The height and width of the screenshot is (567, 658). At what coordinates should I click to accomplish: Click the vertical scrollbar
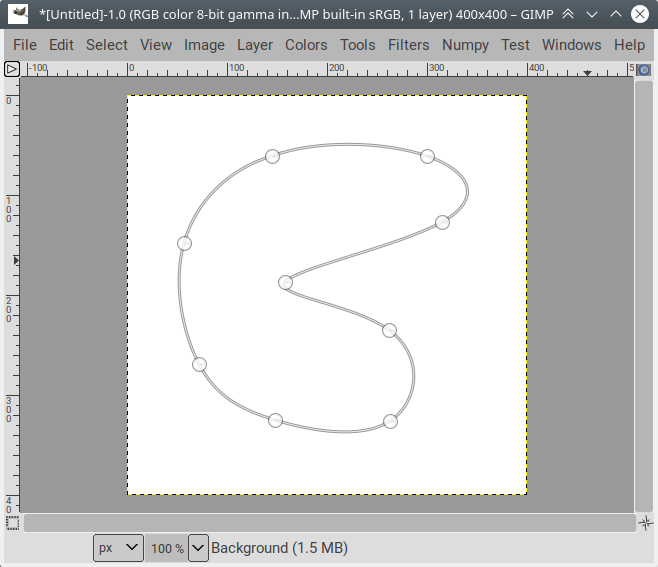tap(644, 296)
